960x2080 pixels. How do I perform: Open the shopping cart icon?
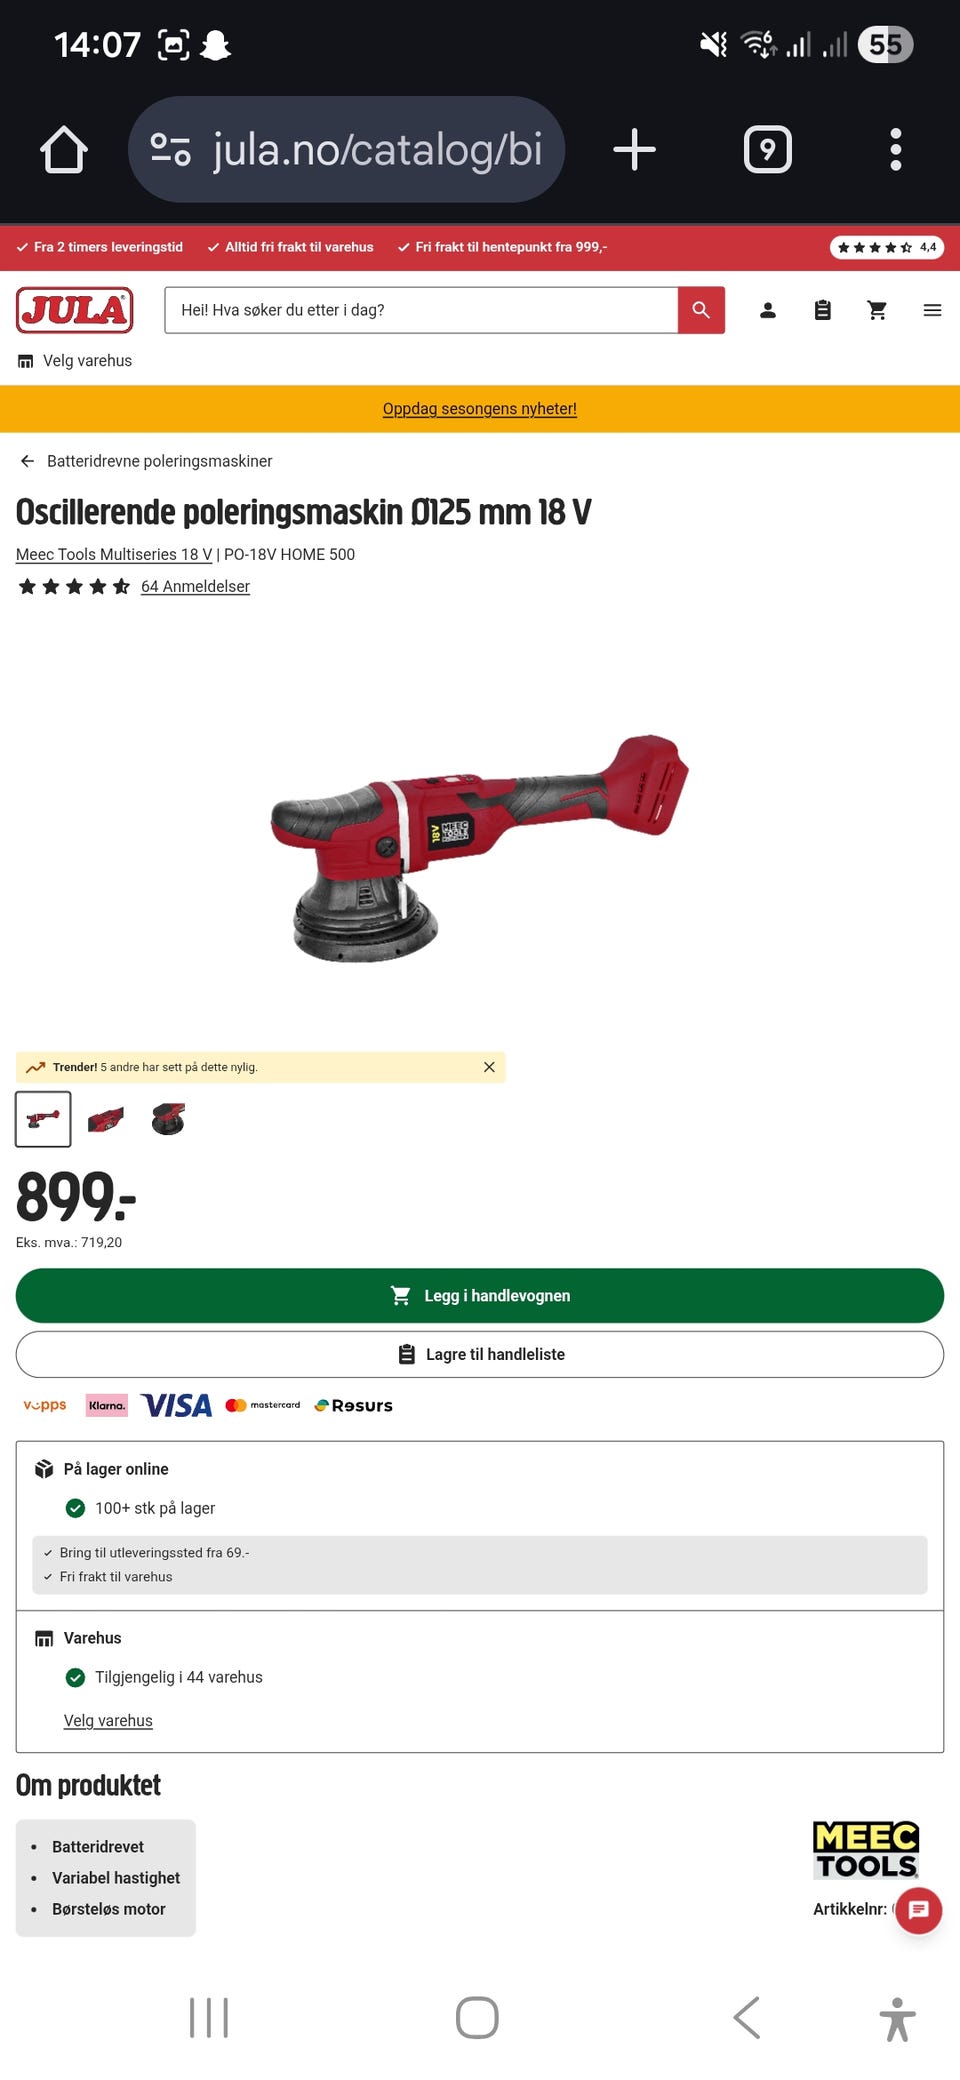coord(877,310)
